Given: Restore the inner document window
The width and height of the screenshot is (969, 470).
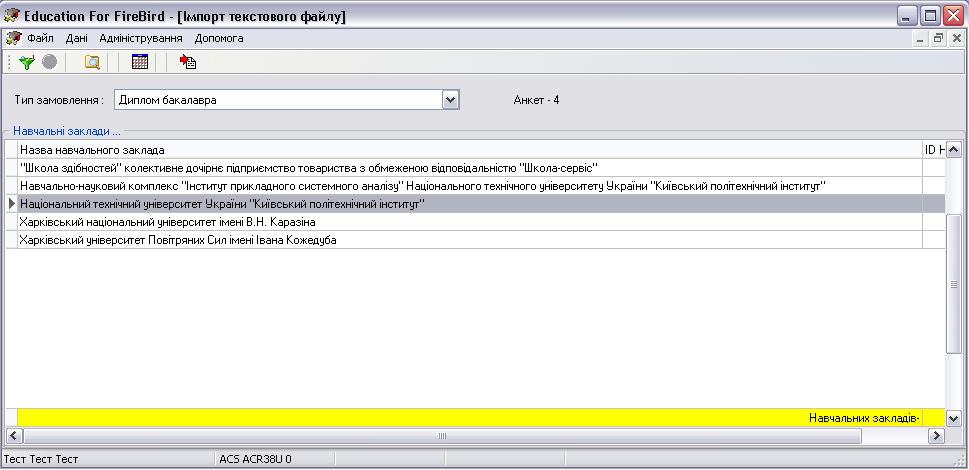Looking at the screenshot, I should click(939, 38).
